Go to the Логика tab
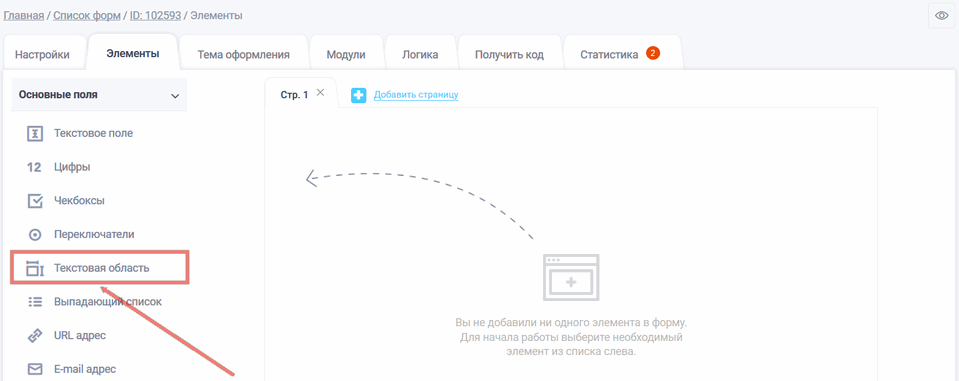This screenshot has width=959, height=381. 420,54
